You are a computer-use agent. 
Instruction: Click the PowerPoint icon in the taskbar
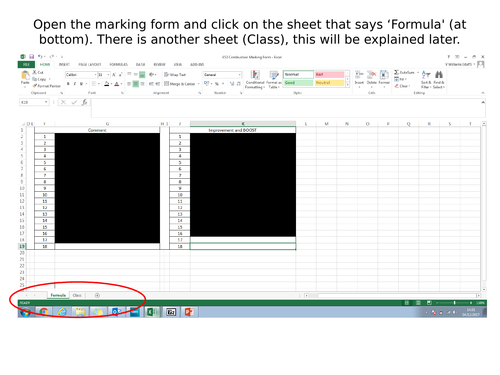tap(189, 312)
